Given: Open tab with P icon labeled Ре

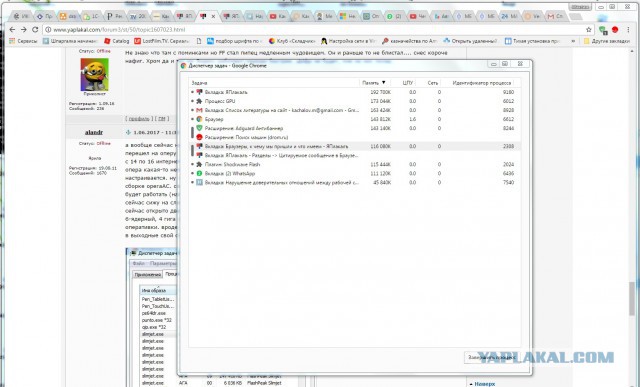Looking at the screenshot, I should click(114, 16).
